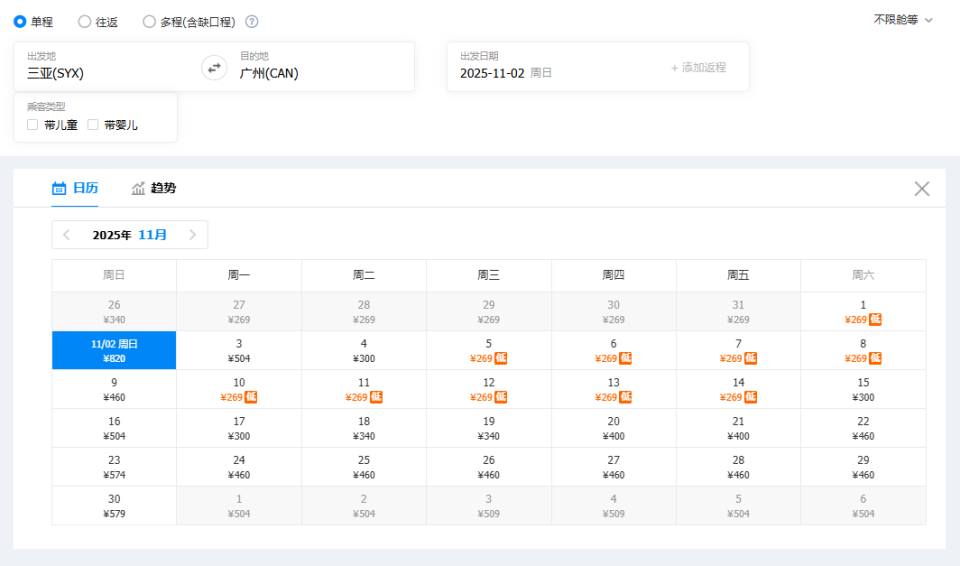This screenshot has height=566, width=960.
Task: Select November 25 priced ¥460
Action: pyautogui.click(x=364, y=467)
